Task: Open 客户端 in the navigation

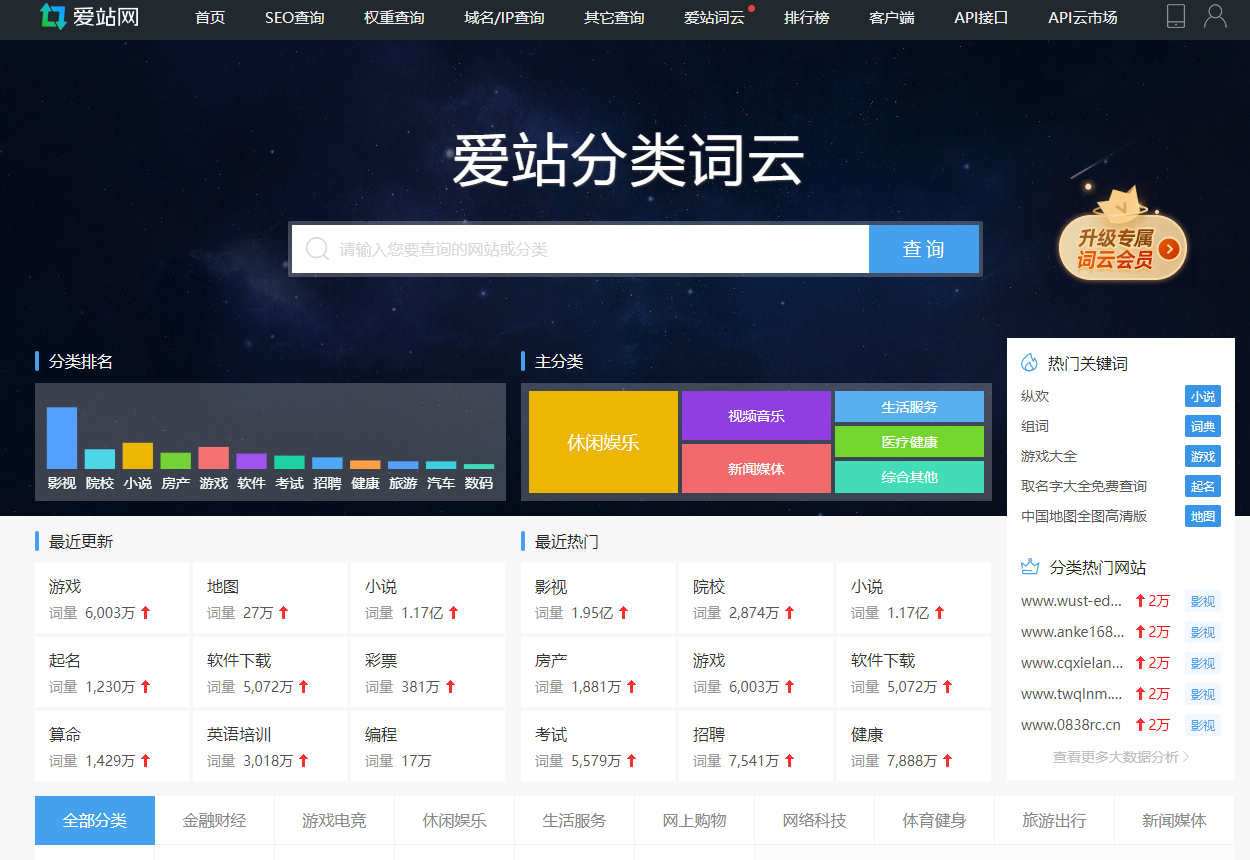Action: [892, 18]
